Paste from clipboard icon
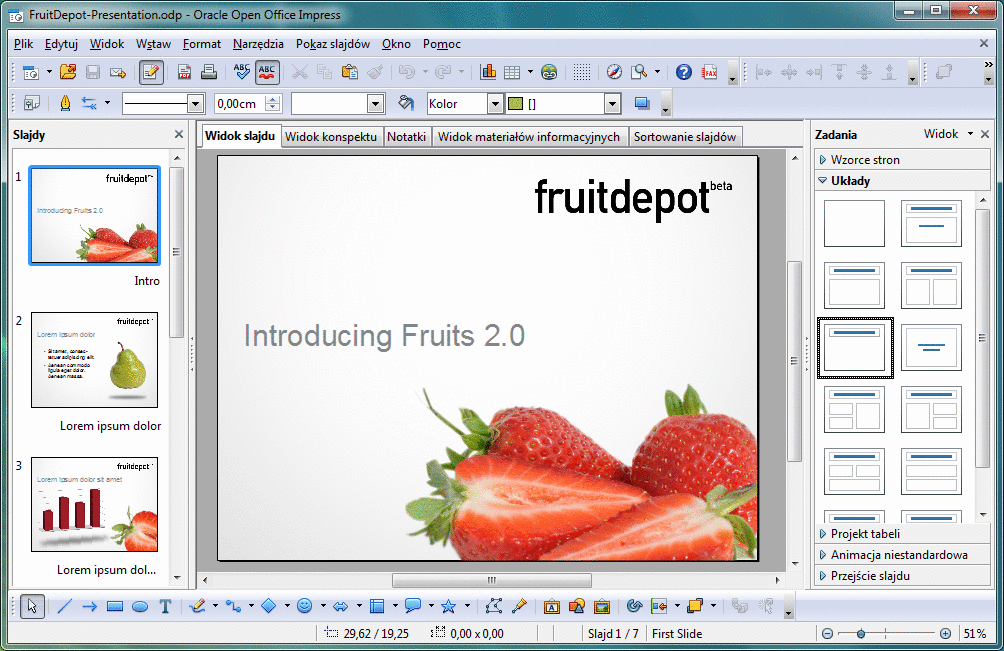 tap(350, 72)
